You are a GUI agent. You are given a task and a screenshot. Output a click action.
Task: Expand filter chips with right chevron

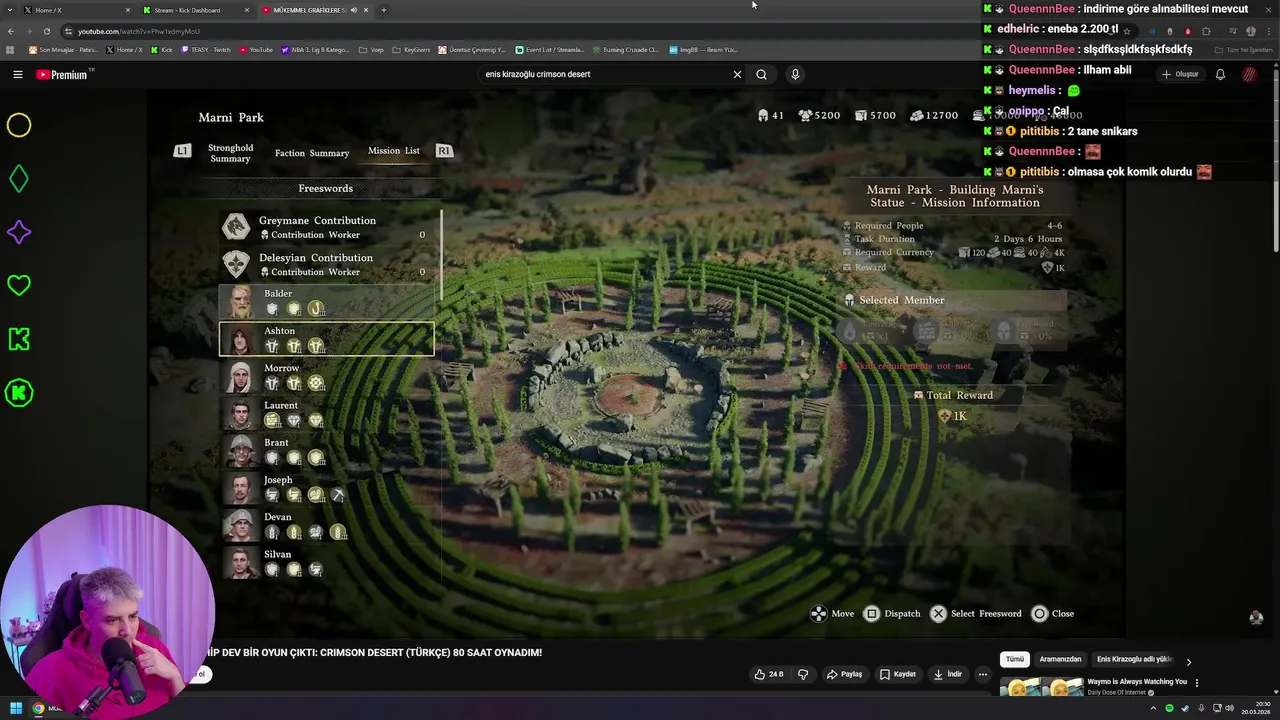pos(1188,661)
